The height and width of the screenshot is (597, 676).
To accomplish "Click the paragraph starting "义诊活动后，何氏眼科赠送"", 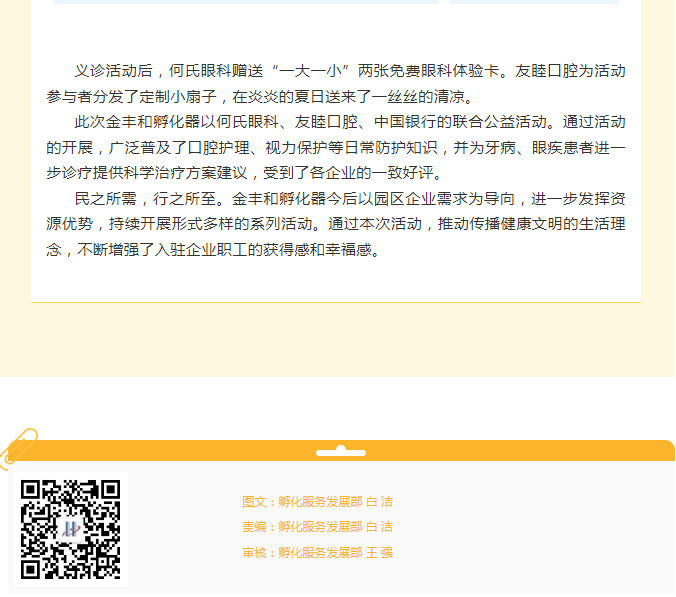I will click(x=336, y=84).
